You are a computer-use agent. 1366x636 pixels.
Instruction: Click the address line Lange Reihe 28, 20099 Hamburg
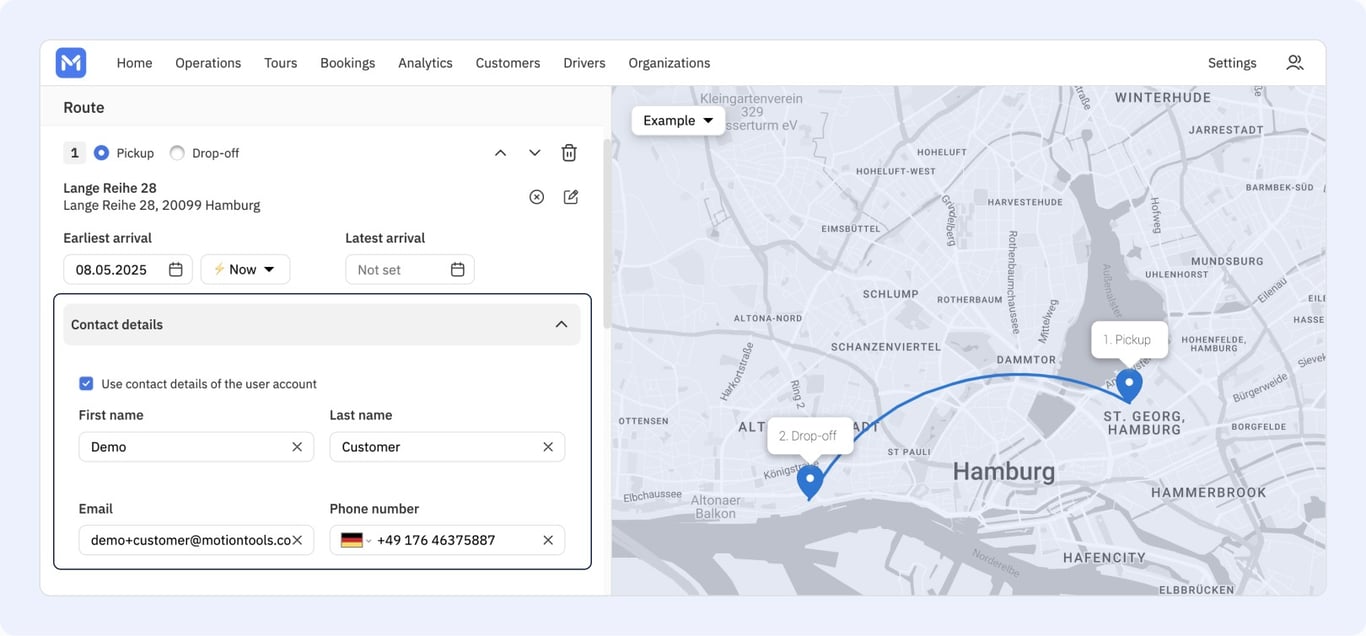162,206
